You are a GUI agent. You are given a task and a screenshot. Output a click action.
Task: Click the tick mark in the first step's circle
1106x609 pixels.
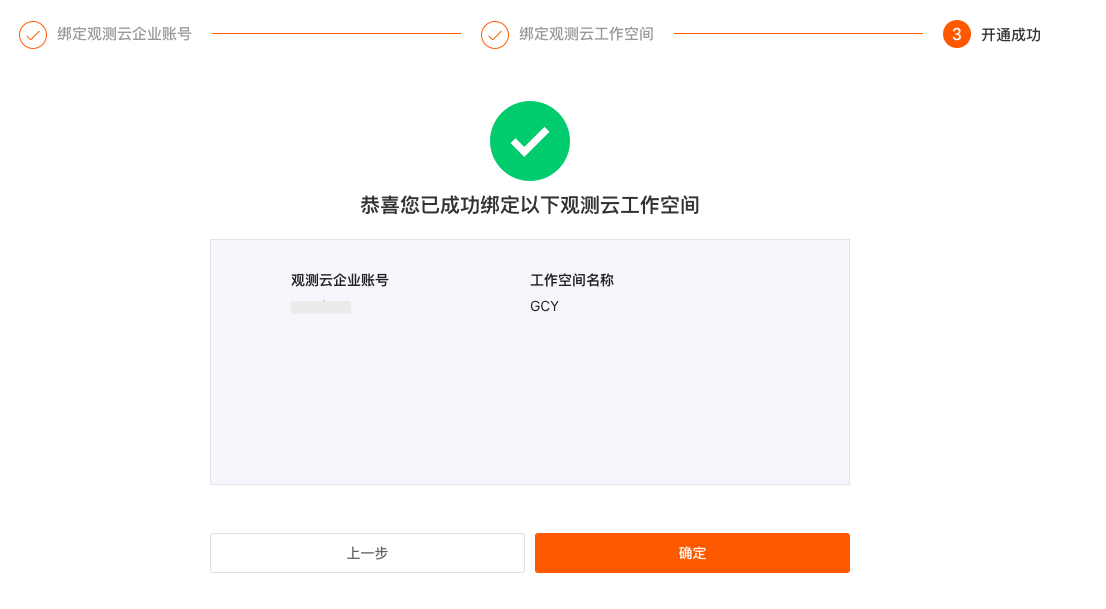tap(33, 35)
